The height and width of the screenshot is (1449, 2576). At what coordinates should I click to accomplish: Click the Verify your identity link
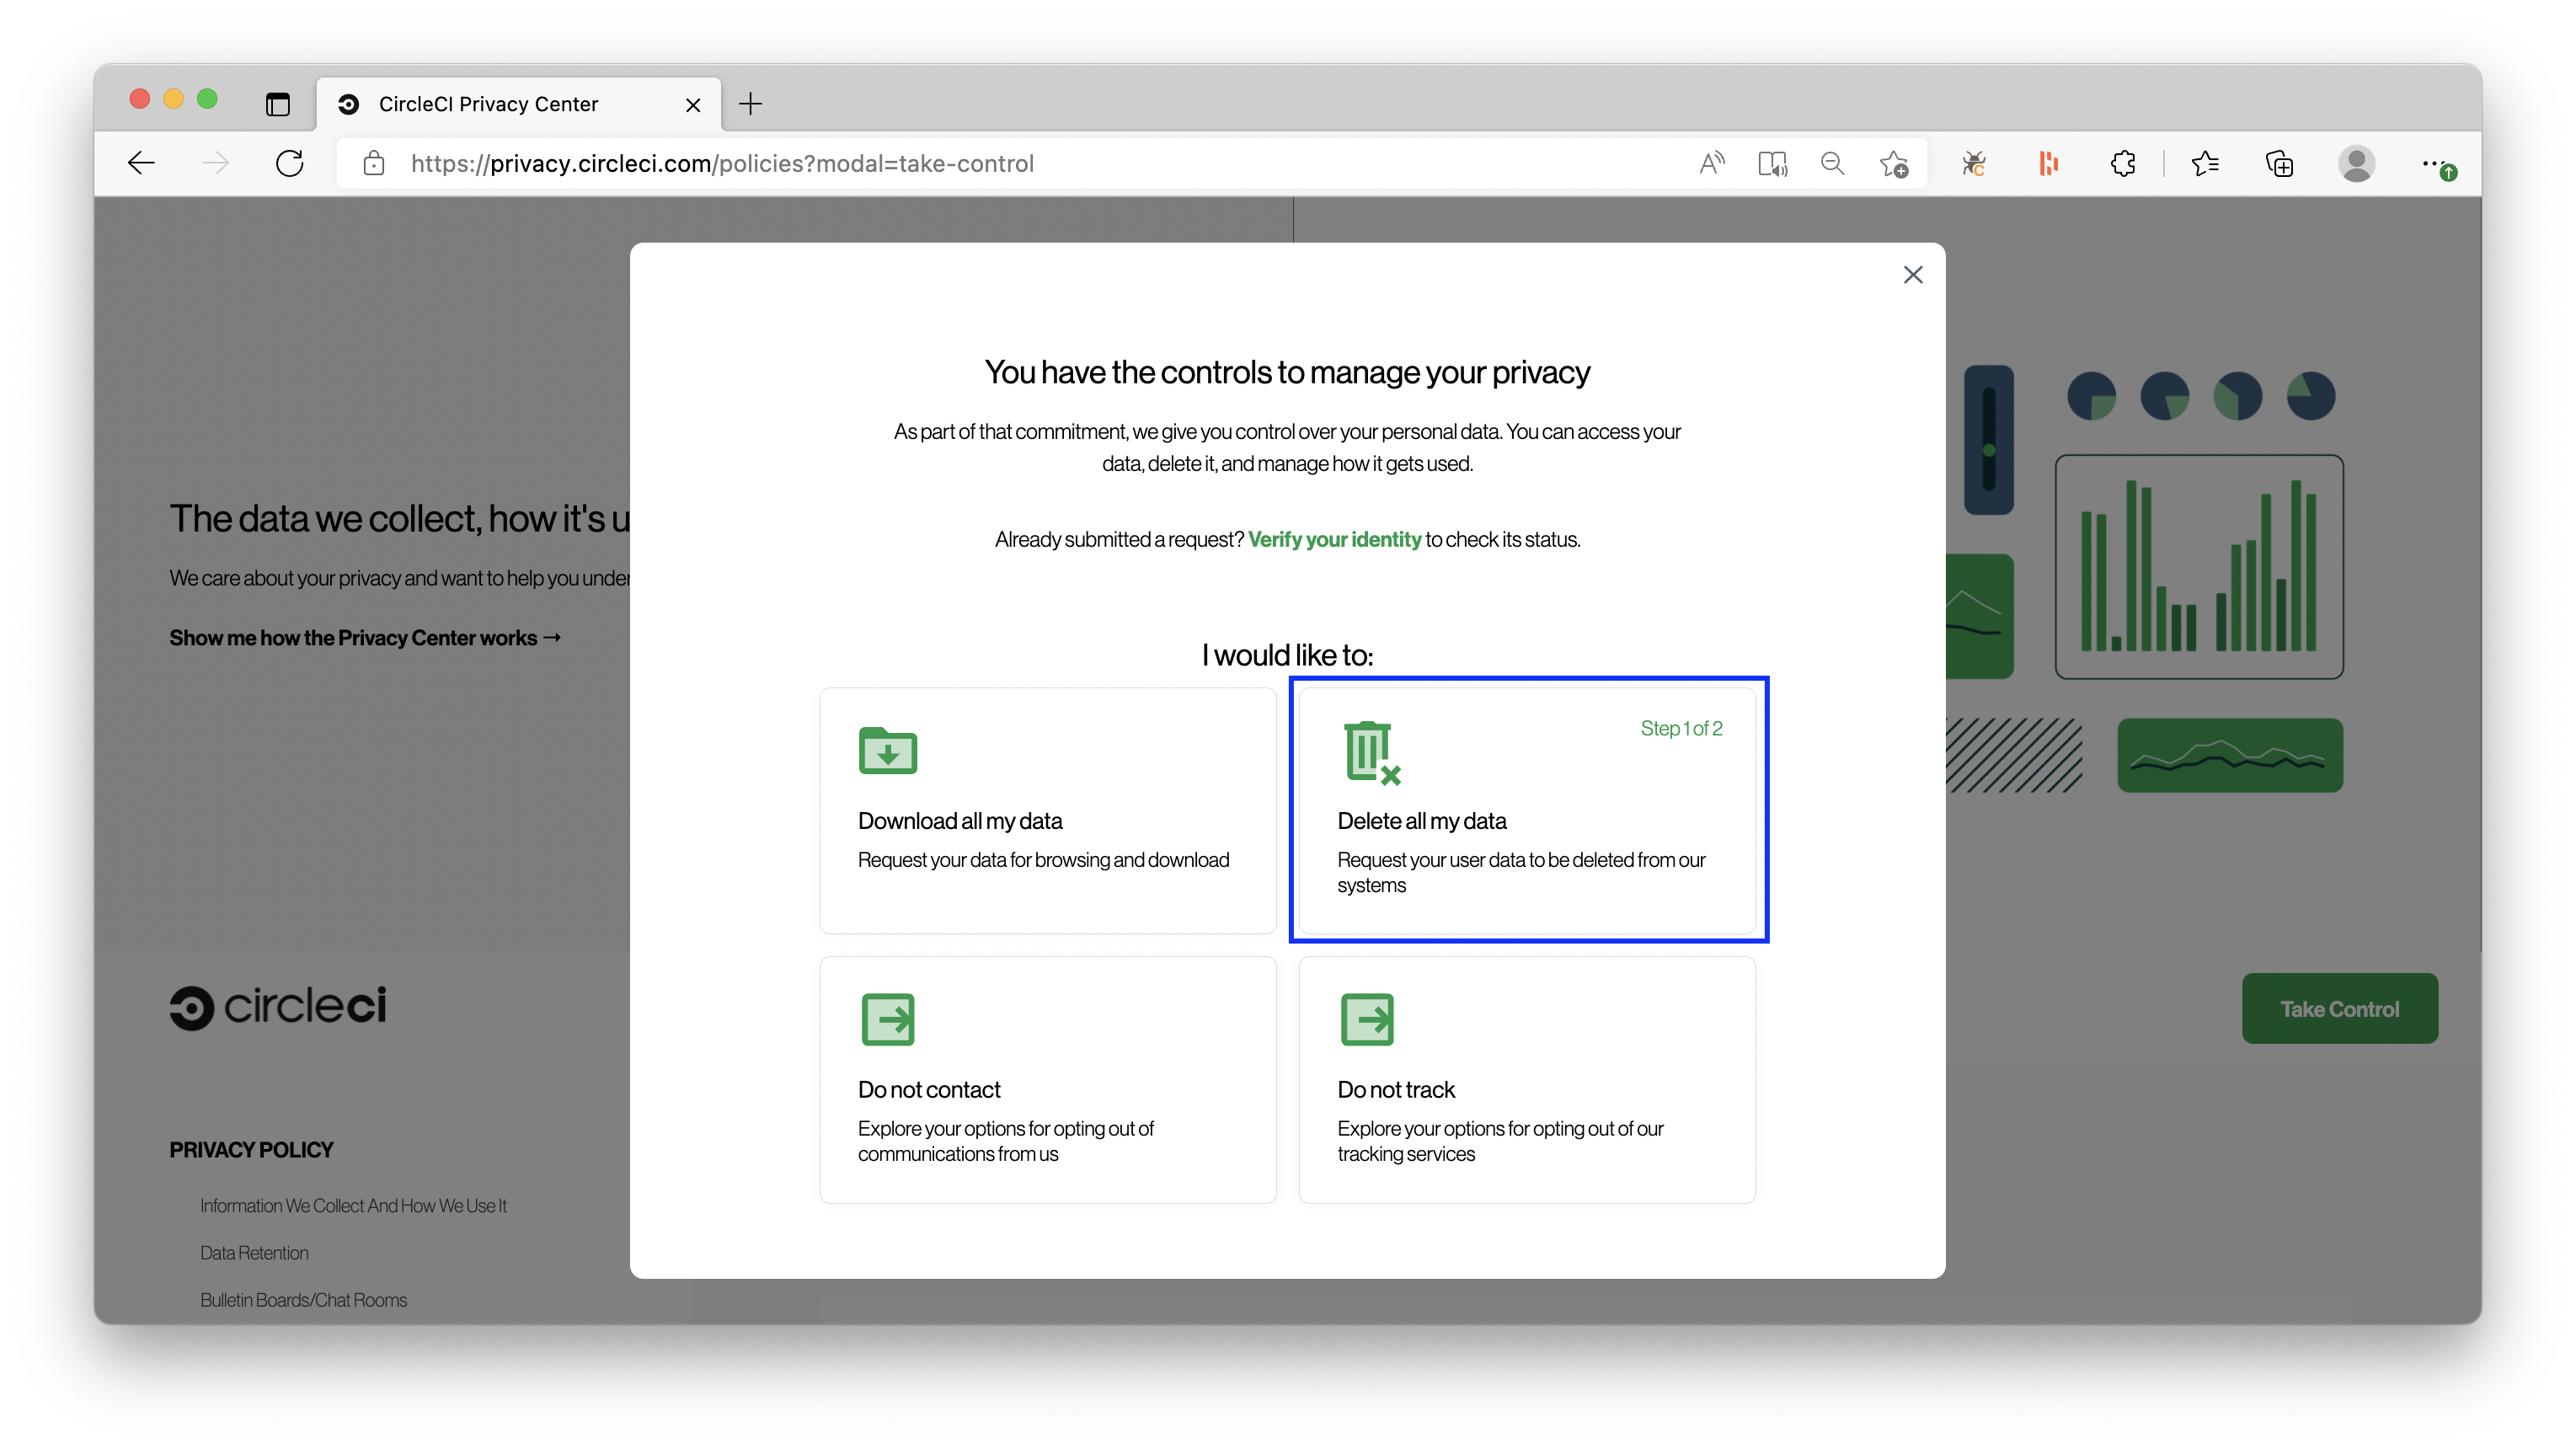click(1334, 537)
